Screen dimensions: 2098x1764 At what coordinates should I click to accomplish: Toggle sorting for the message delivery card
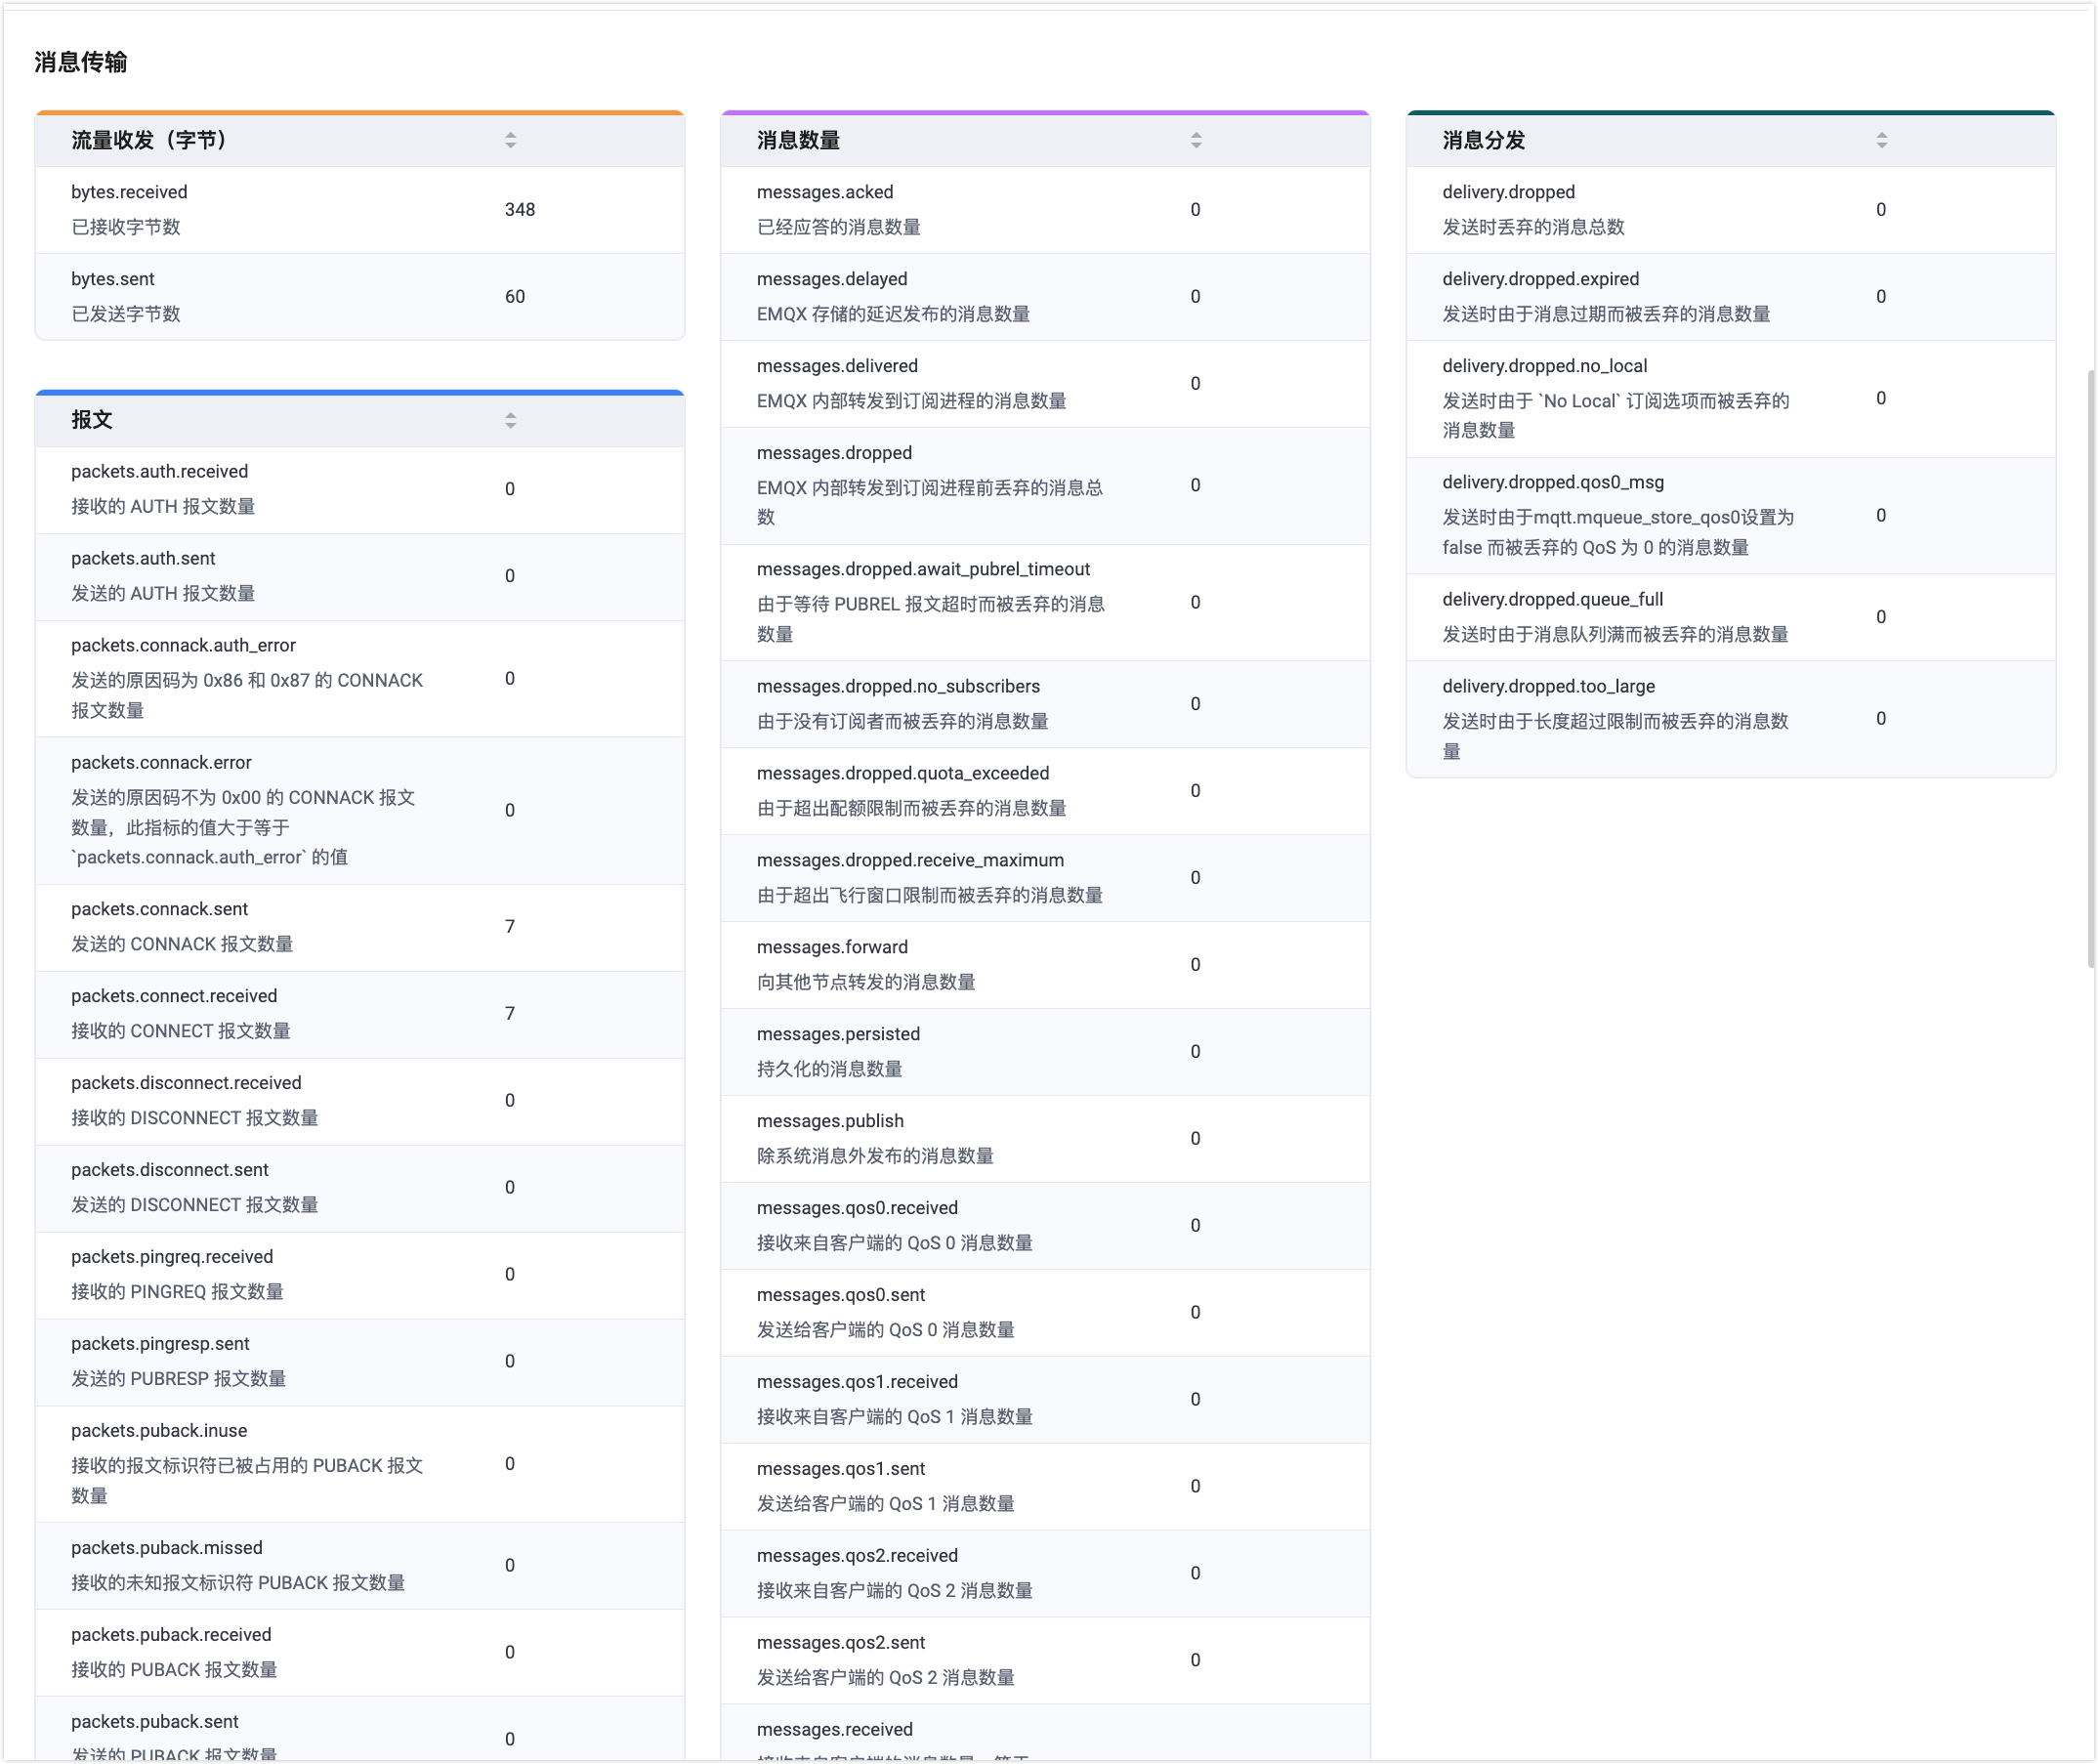(1881, 141)
